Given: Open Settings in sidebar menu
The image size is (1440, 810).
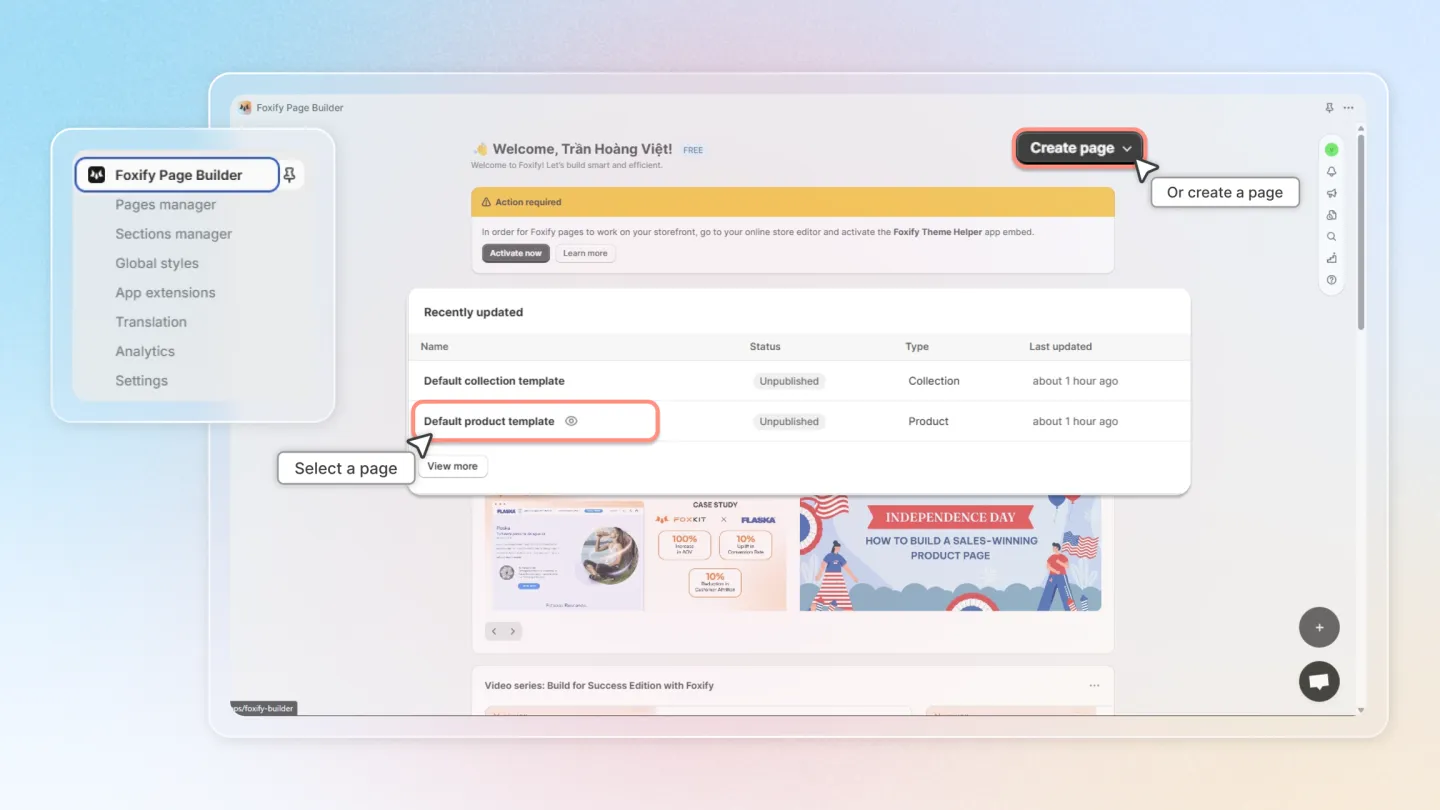Looking at the screenshot, I should click(x=141, y=381).
